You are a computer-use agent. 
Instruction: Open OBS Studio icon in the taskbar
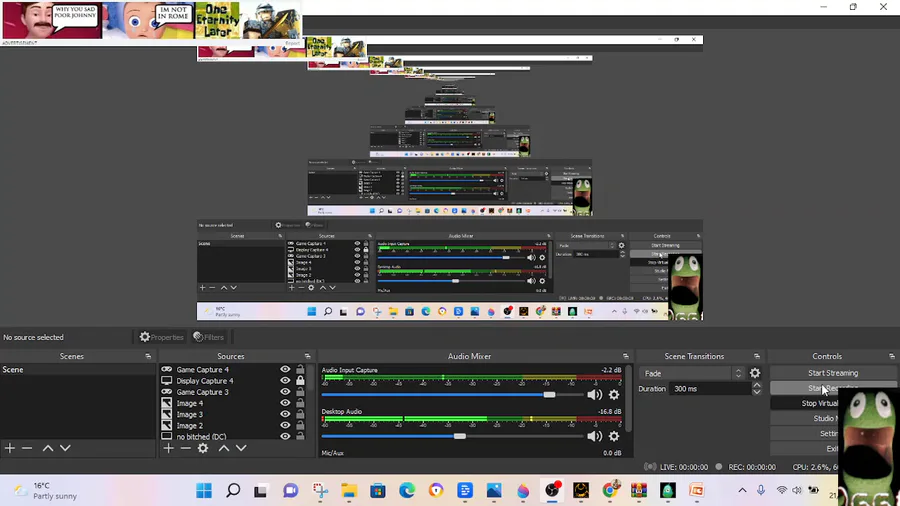tap(552, 490)
